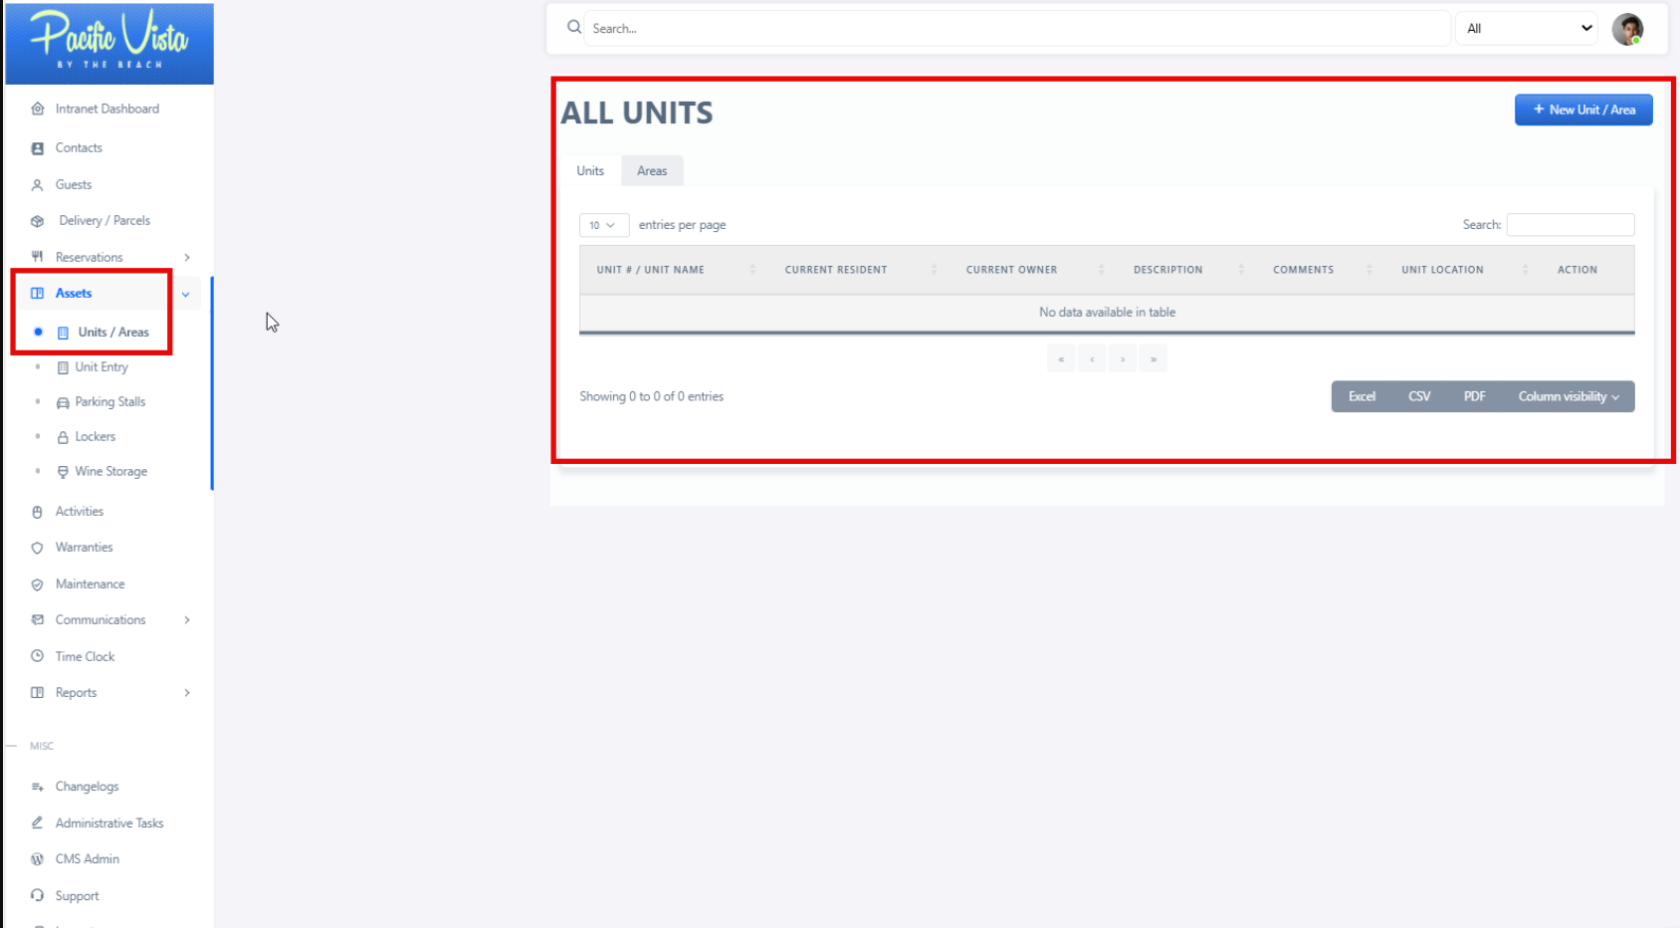Click the Intranet Dashboard home icon
Image resolution: width=1680 pixels, height=928 pixels.
tap(37, 109)
